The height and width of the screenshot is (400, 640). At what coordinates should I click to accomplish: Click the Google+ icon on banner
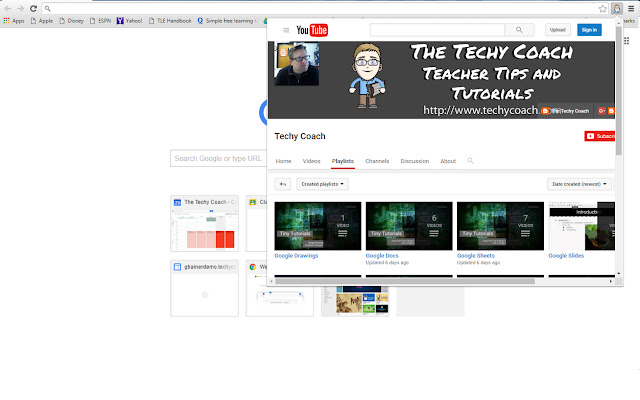pos(602,111)
